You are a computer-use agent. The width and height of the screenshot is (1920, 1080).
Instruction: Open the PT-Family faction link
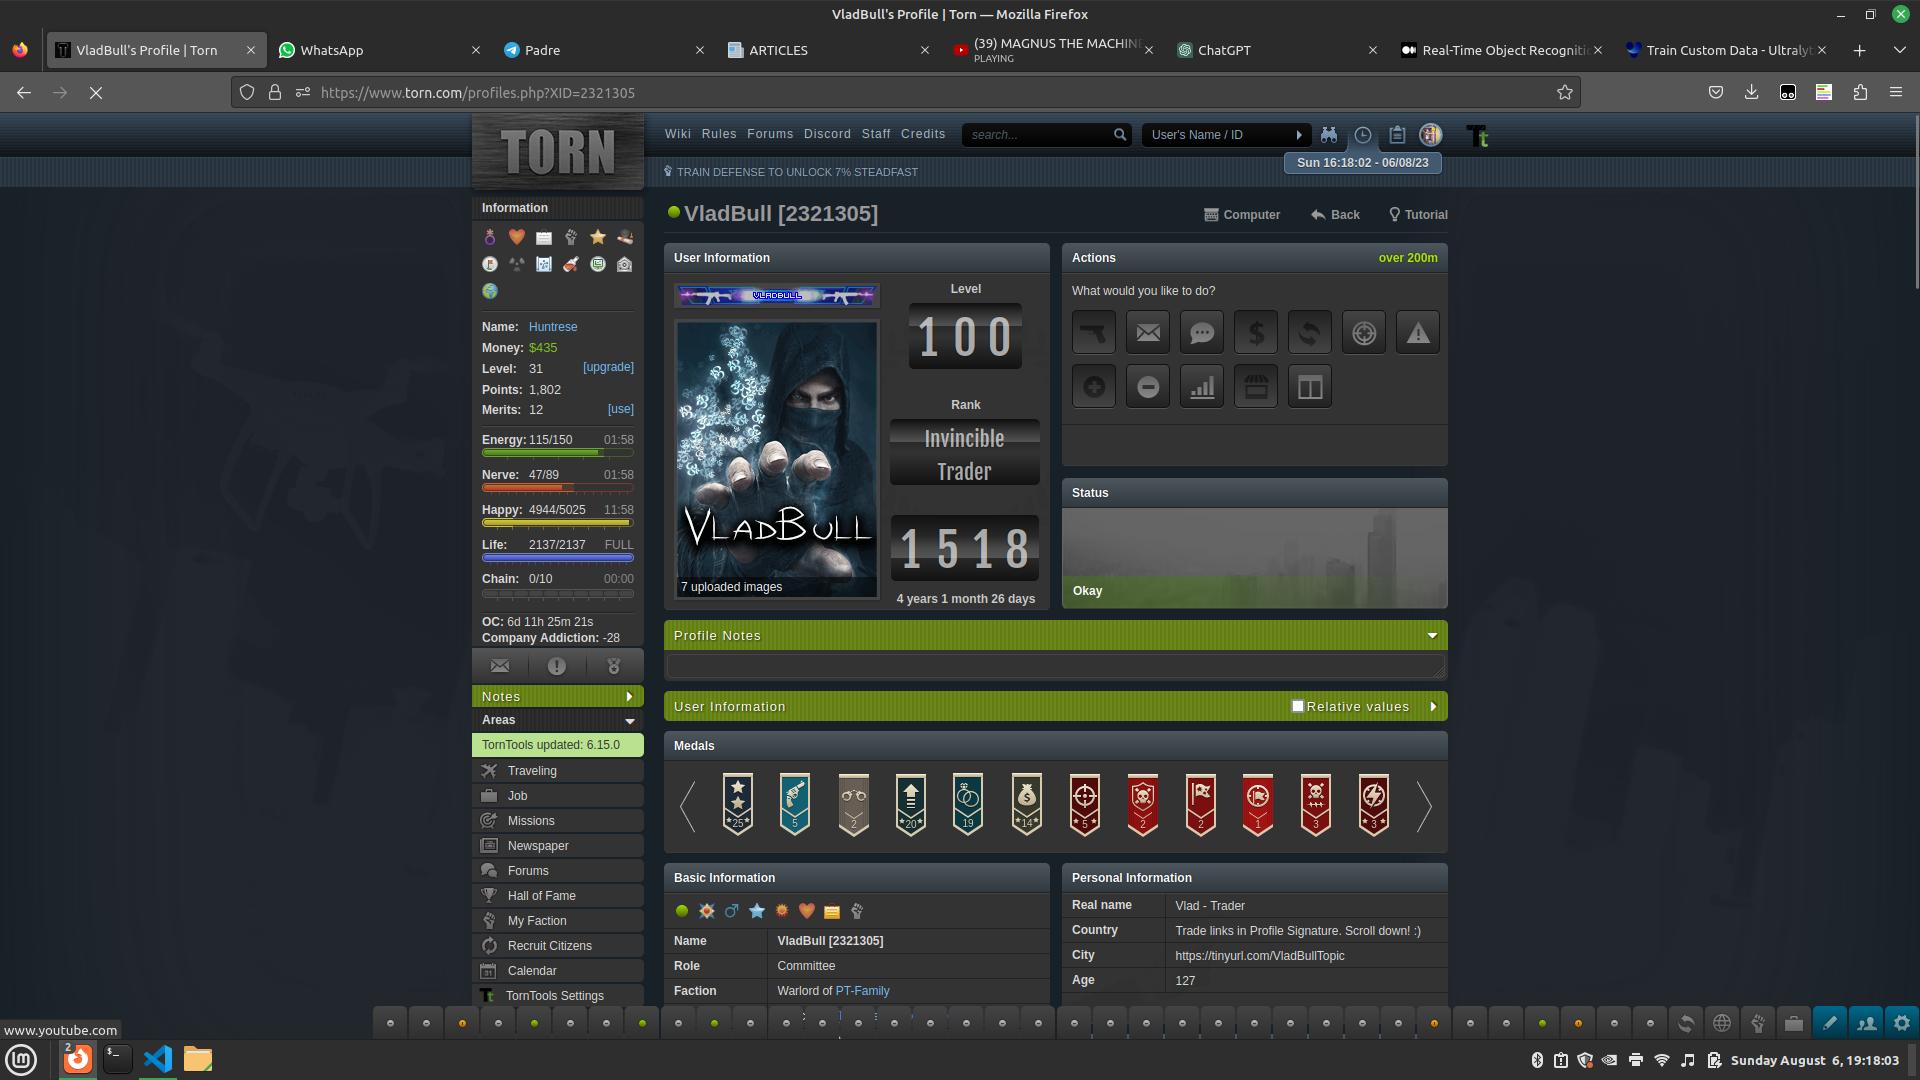[862, 991]
